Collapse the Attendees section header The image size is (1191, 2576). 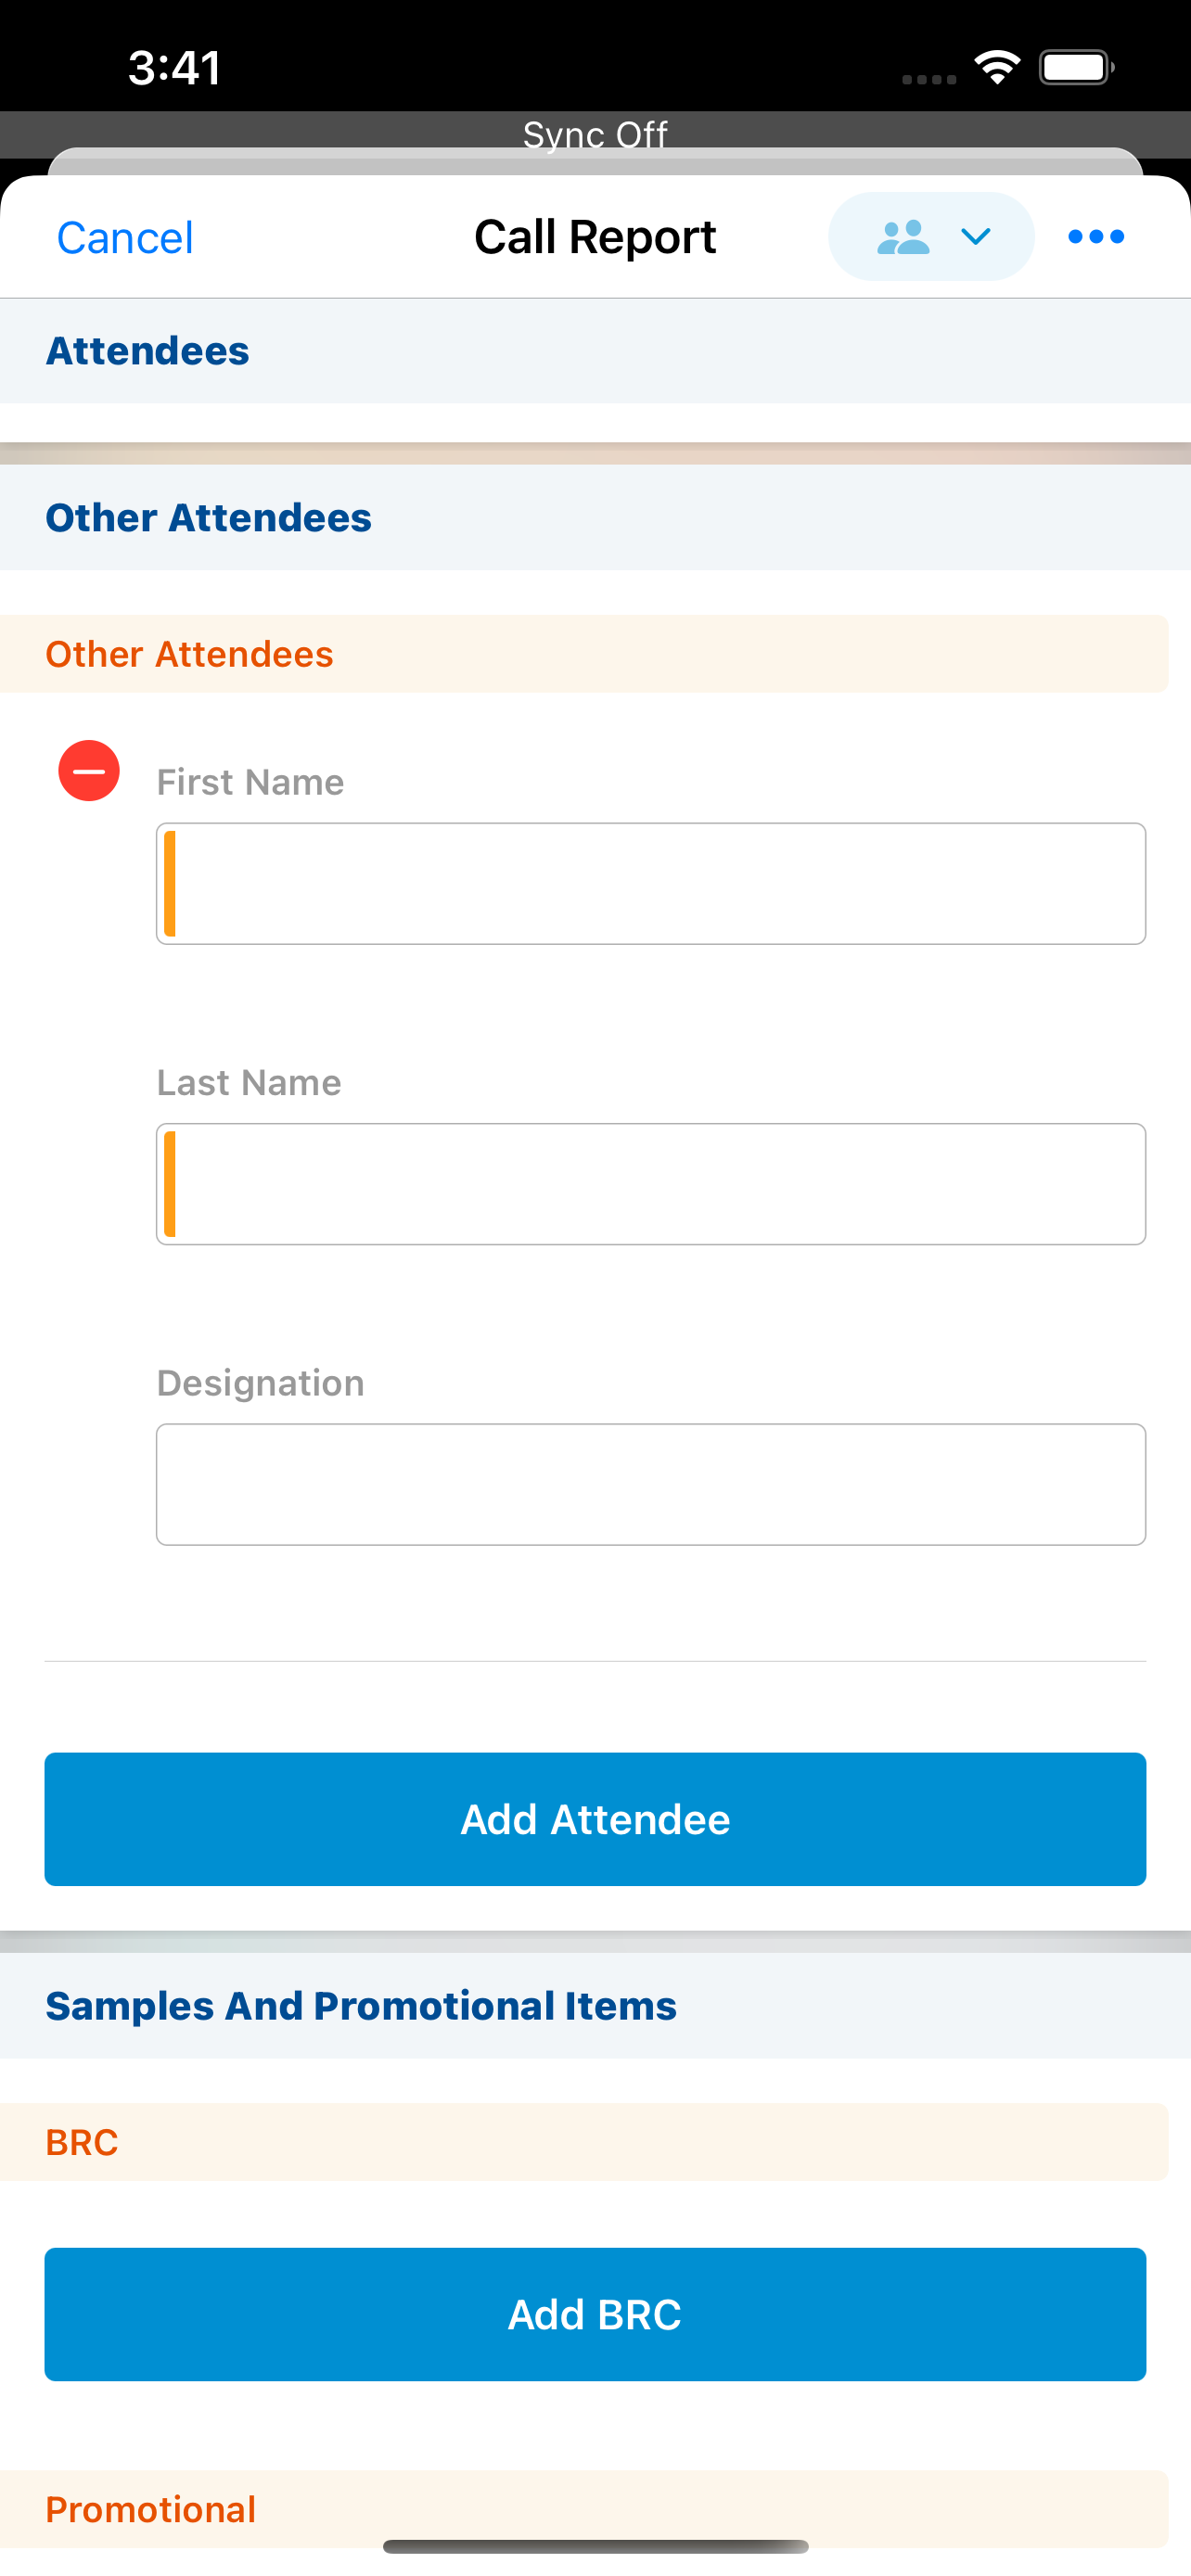[x=148, y=351]
